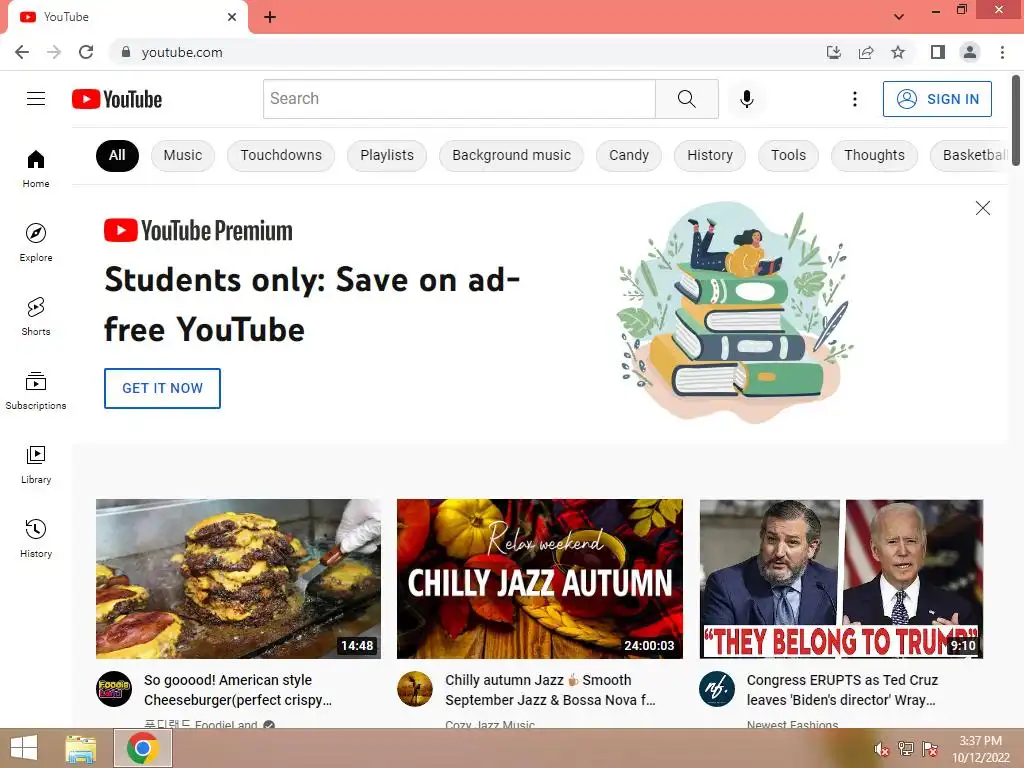Viewport: 1024px width, 768px height.
Task: Open Chrome three-dot menu
Action: 1002,52
